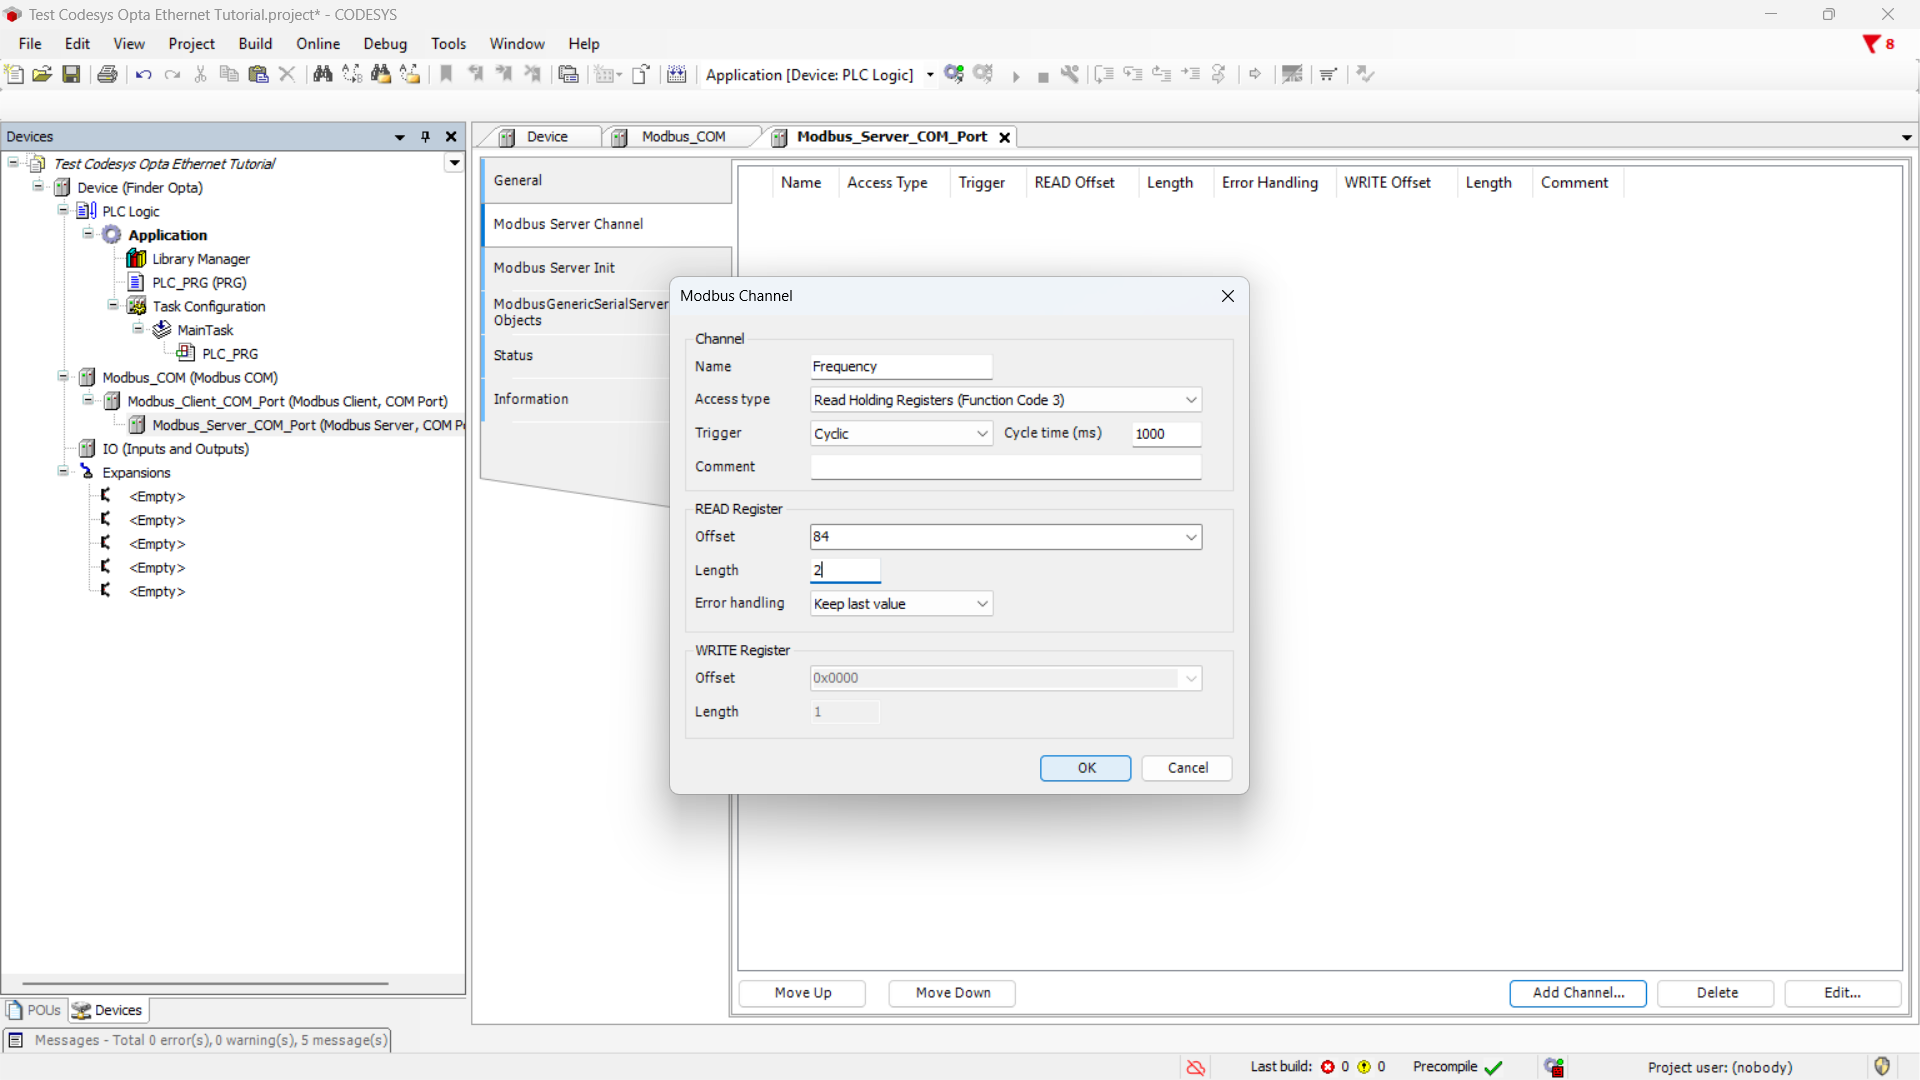This screenshot has width=1920, height=1080.
Task: Click the Cycle time (ms) field
Action: pyautogui.click(x=1165, y=434)
